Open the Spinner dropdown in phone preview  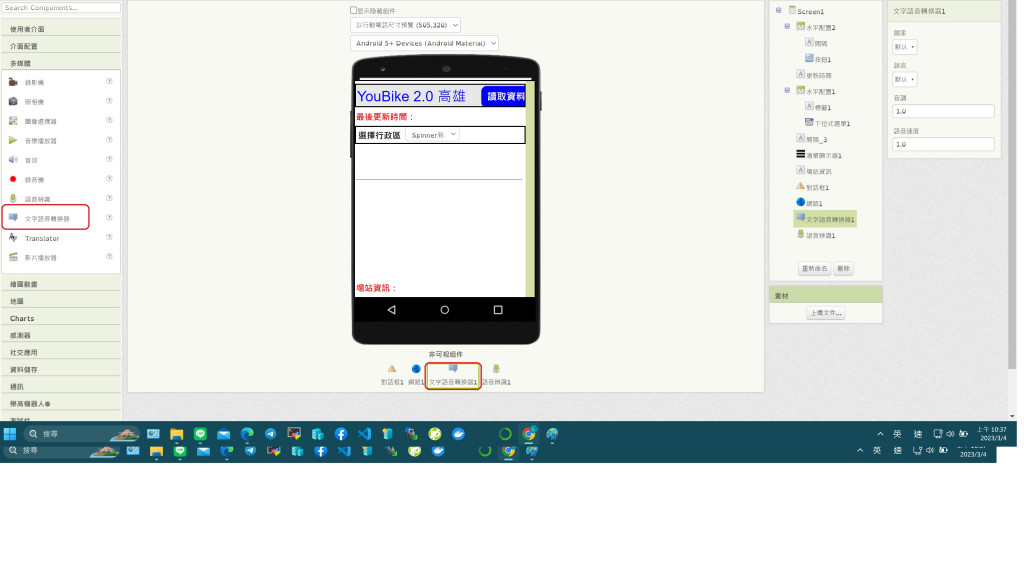click(x=432, y=135)
